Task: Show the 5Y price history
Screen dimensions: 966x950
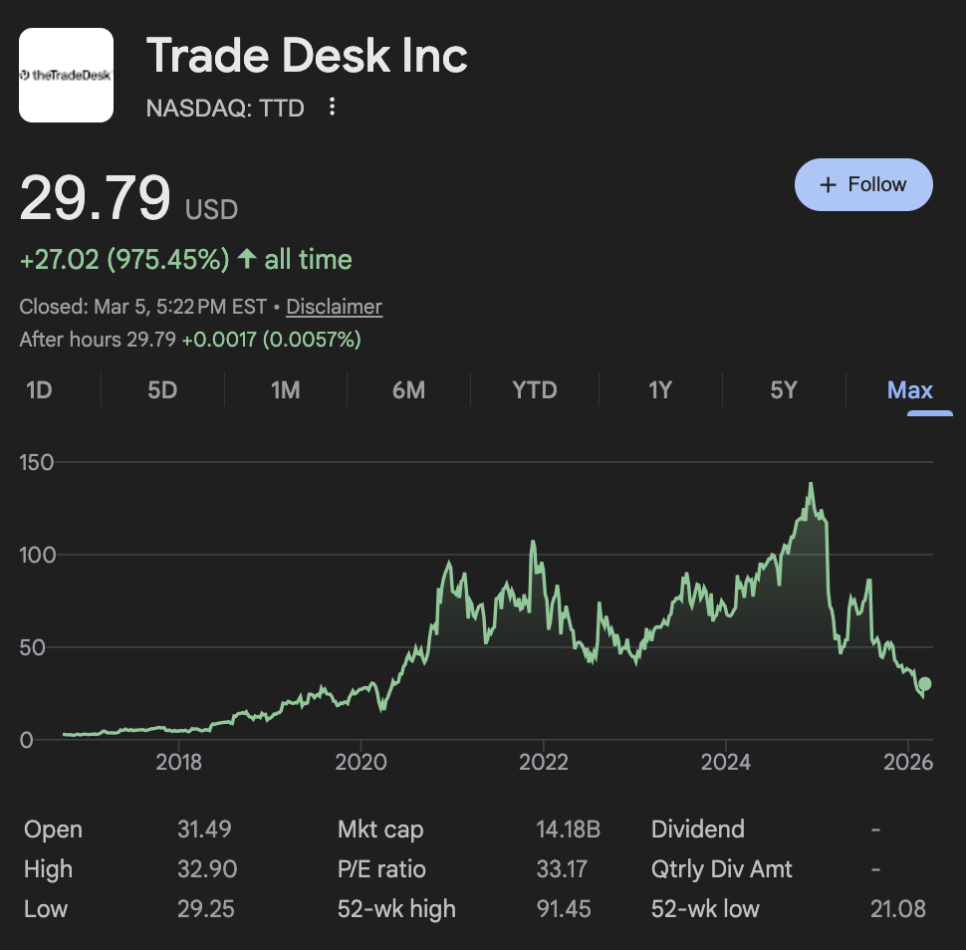Action: (x=784, y=390)
